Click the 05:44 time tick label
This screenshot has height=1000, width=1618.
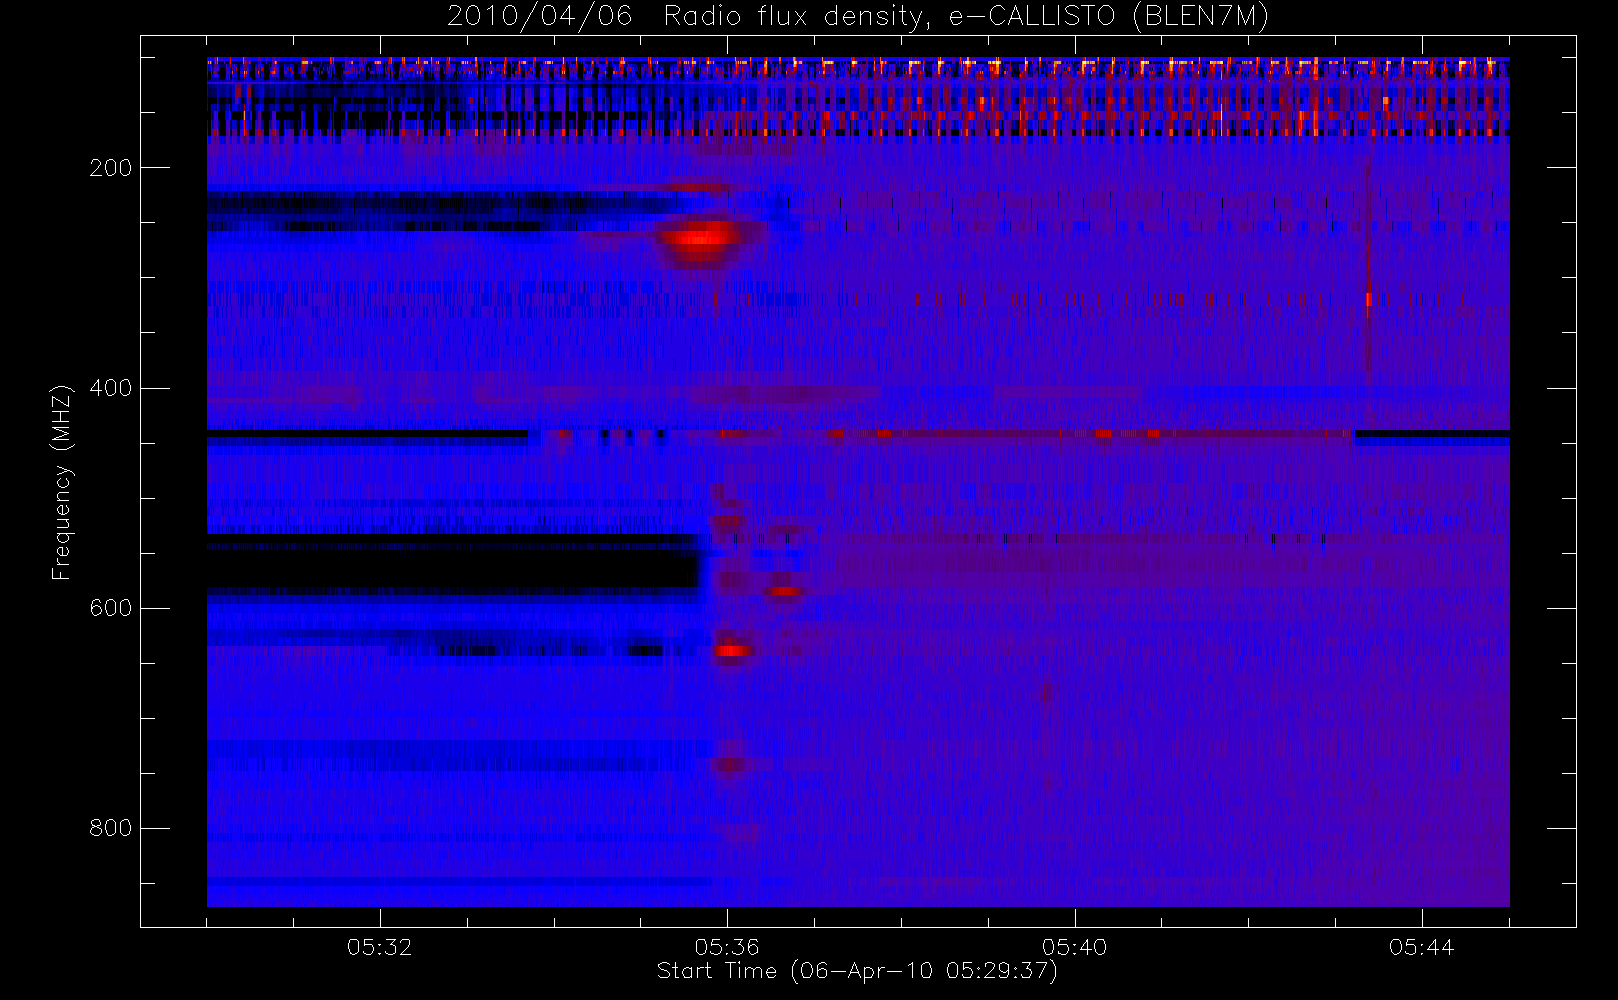1421,947
